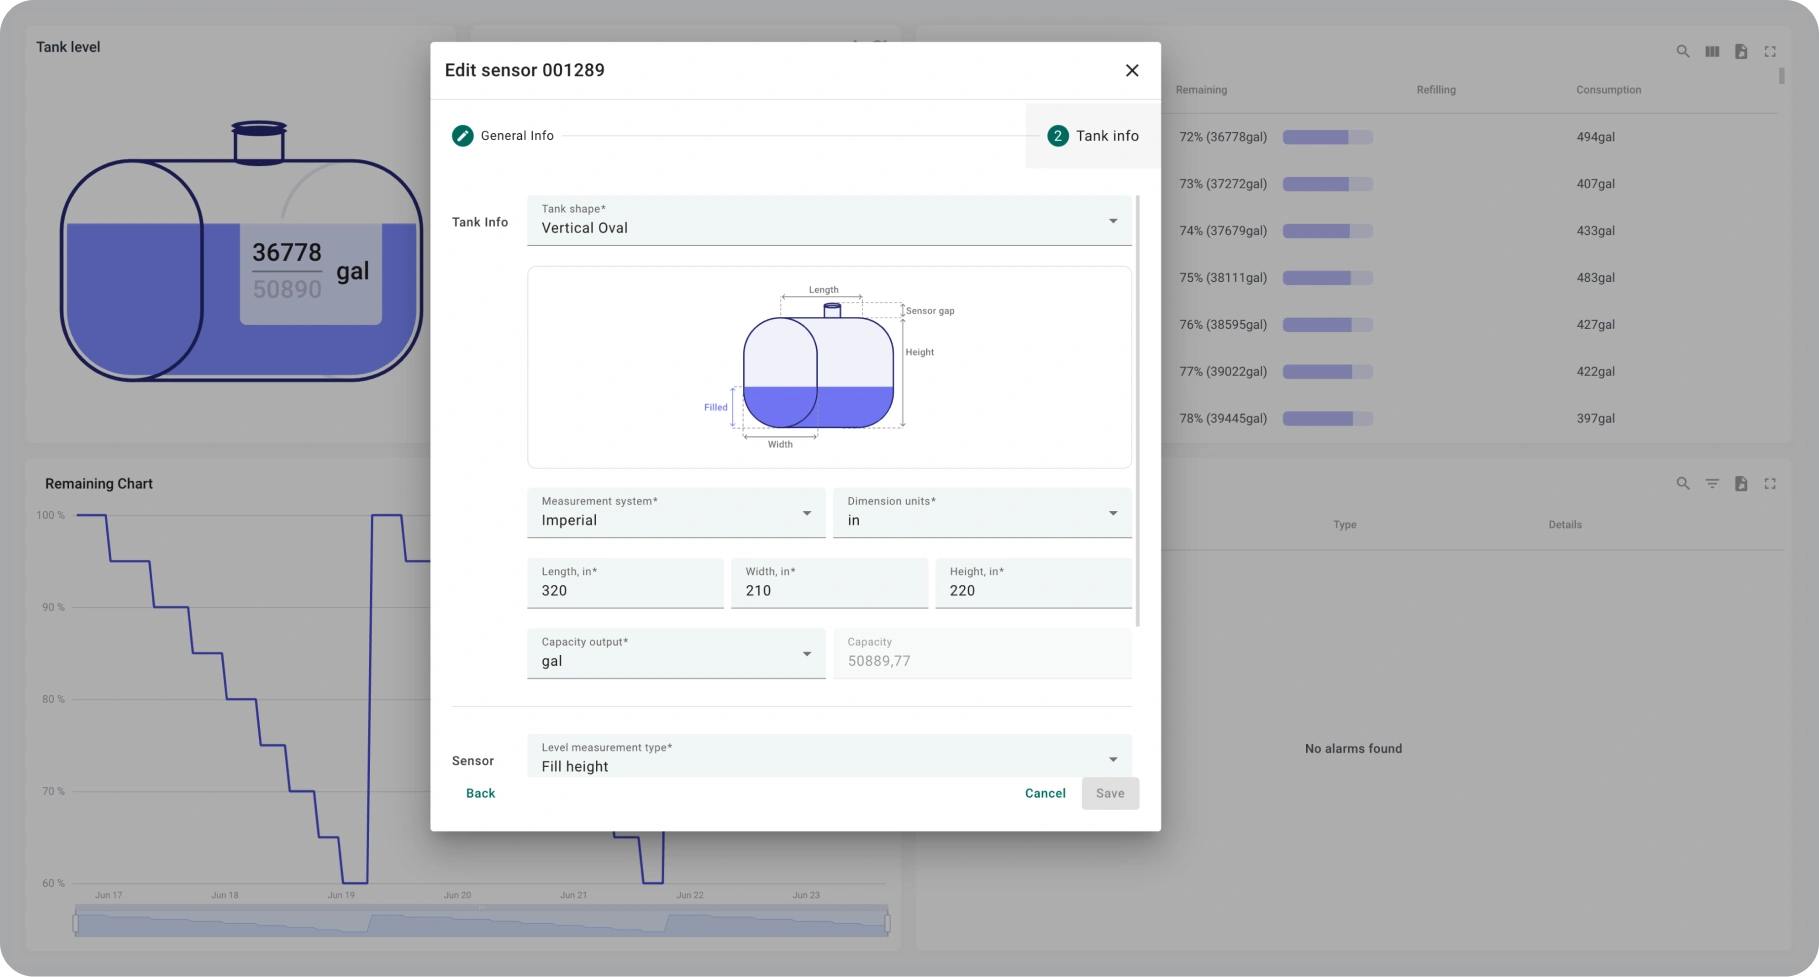This screenshot has width=1819, height=977.
Task: Edit the Width value field showing 210
Action: 829,590
